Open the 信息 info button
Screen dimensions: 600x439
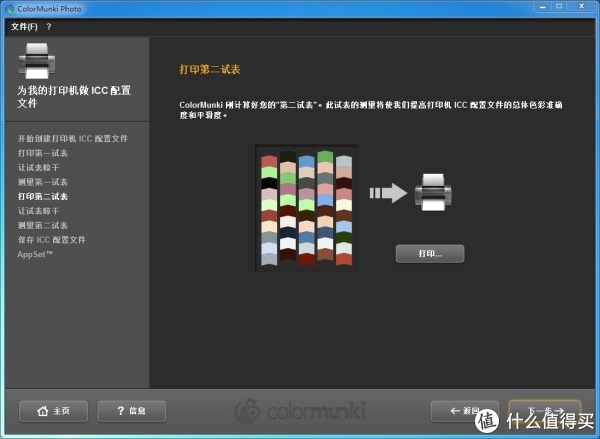point(131,411)
